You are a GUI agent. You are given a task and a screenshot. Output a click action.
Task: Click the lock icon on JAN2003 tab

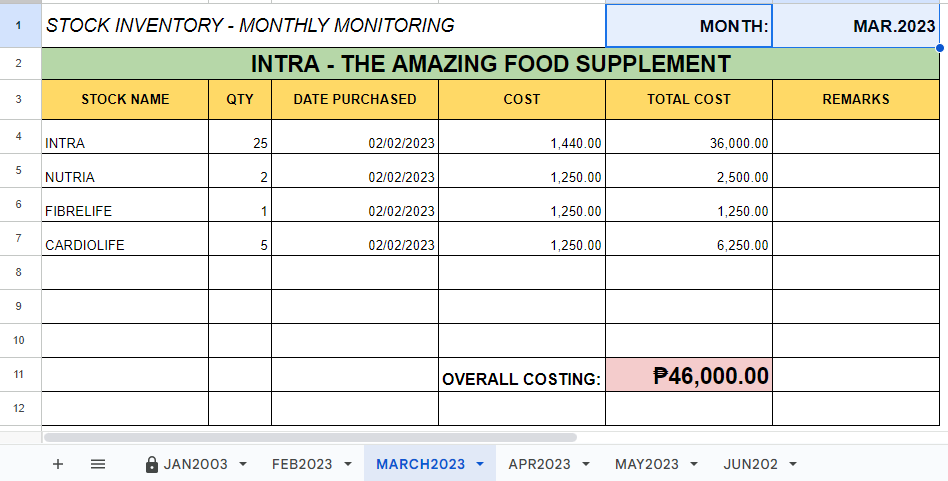(x=152, y=464)
